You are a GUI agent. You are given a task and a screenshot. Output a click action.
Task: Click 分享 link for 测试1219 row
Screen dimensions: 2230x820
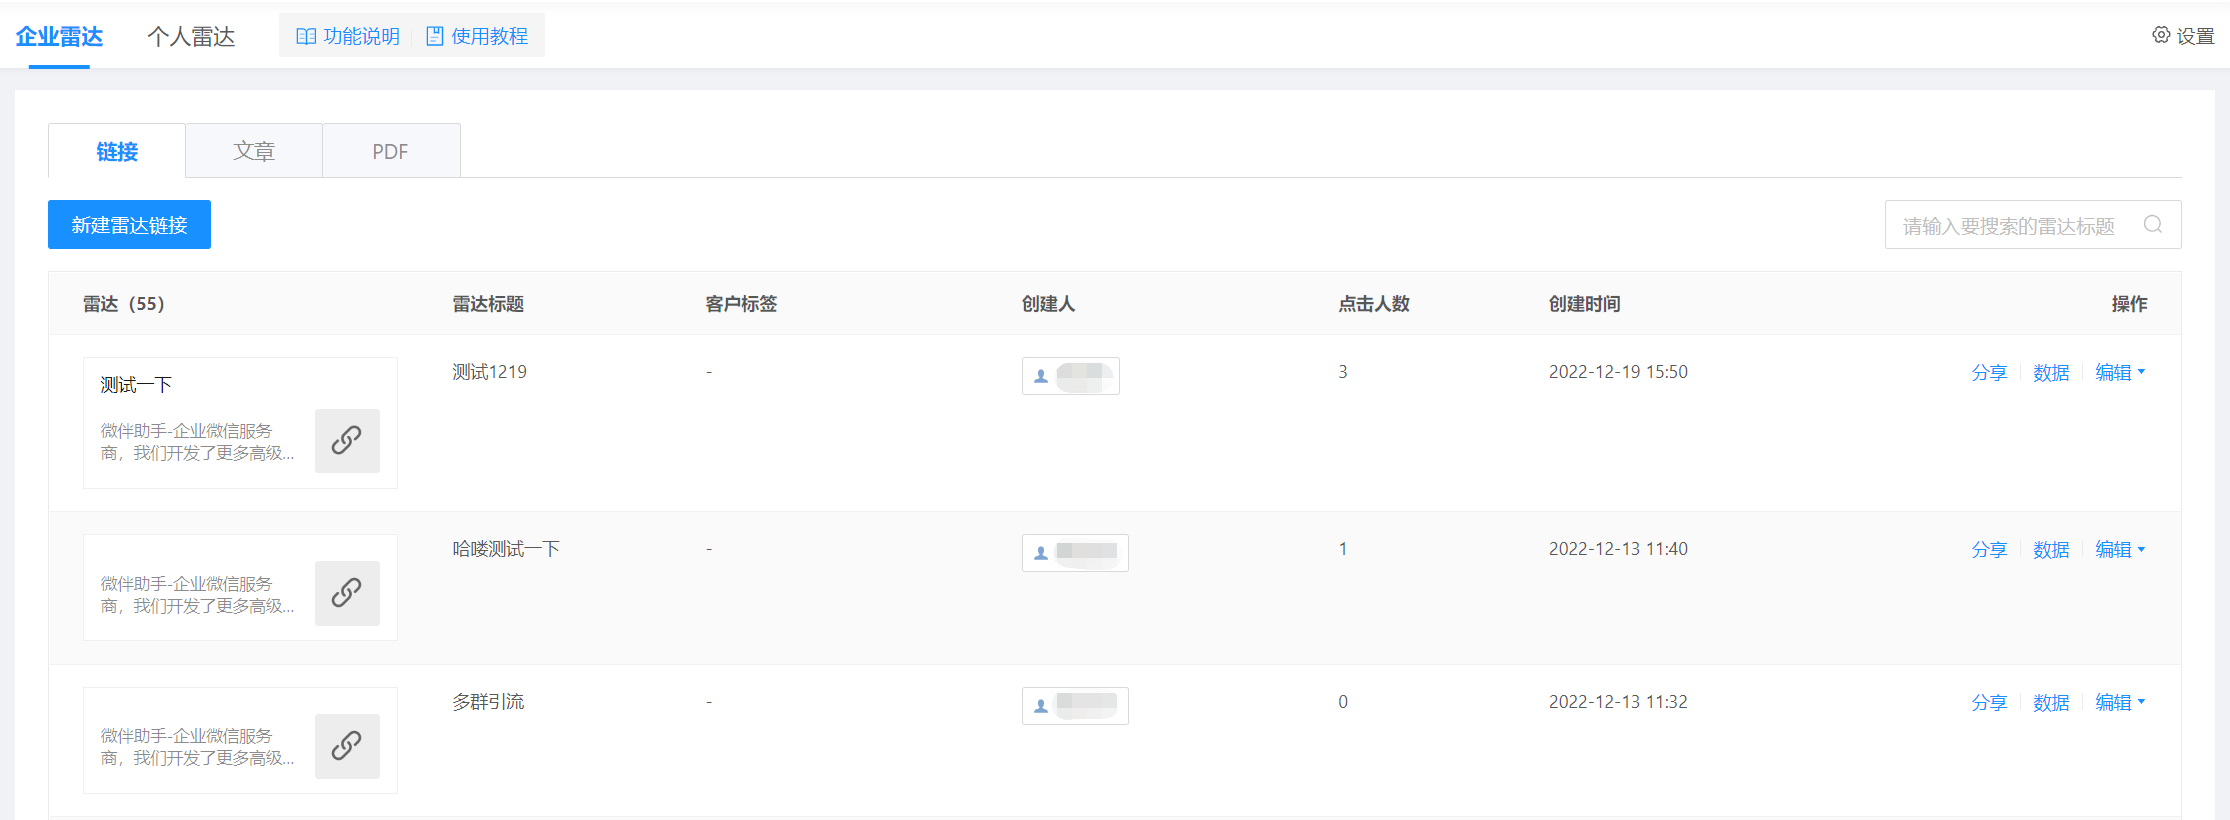point(1989,372)
